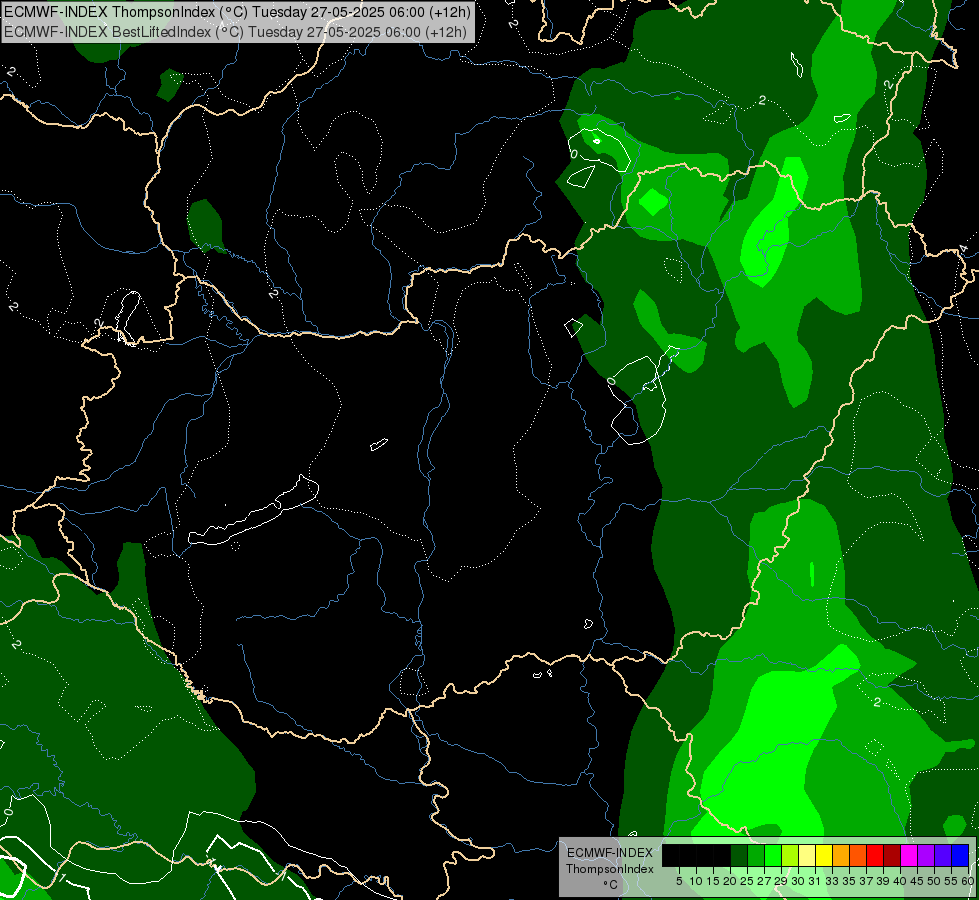Click the legend scale value "33"
This screenshot has width=979, height=900.
click(832, 881)
